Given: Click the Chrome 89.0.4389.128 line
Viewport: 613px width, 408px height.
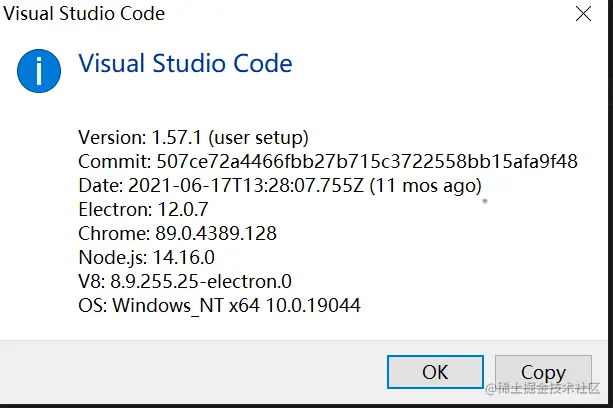Looking at the screenshot, I should click(177, 233).
